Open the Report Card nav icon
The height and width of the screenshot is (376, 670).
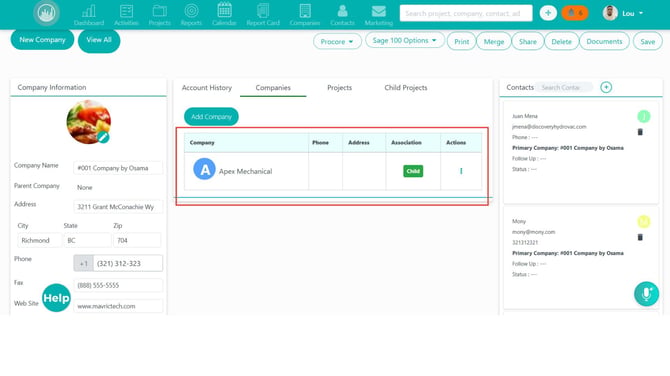tap(263, 15)
